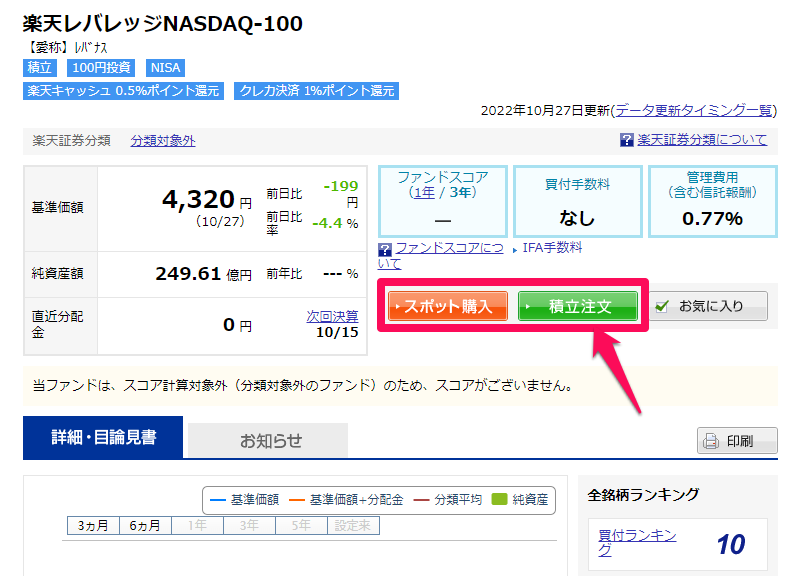Click クレカ決済 1%ポイント還元 tag
This screenshot has width=789, height=576.
(x=317, y=91)
